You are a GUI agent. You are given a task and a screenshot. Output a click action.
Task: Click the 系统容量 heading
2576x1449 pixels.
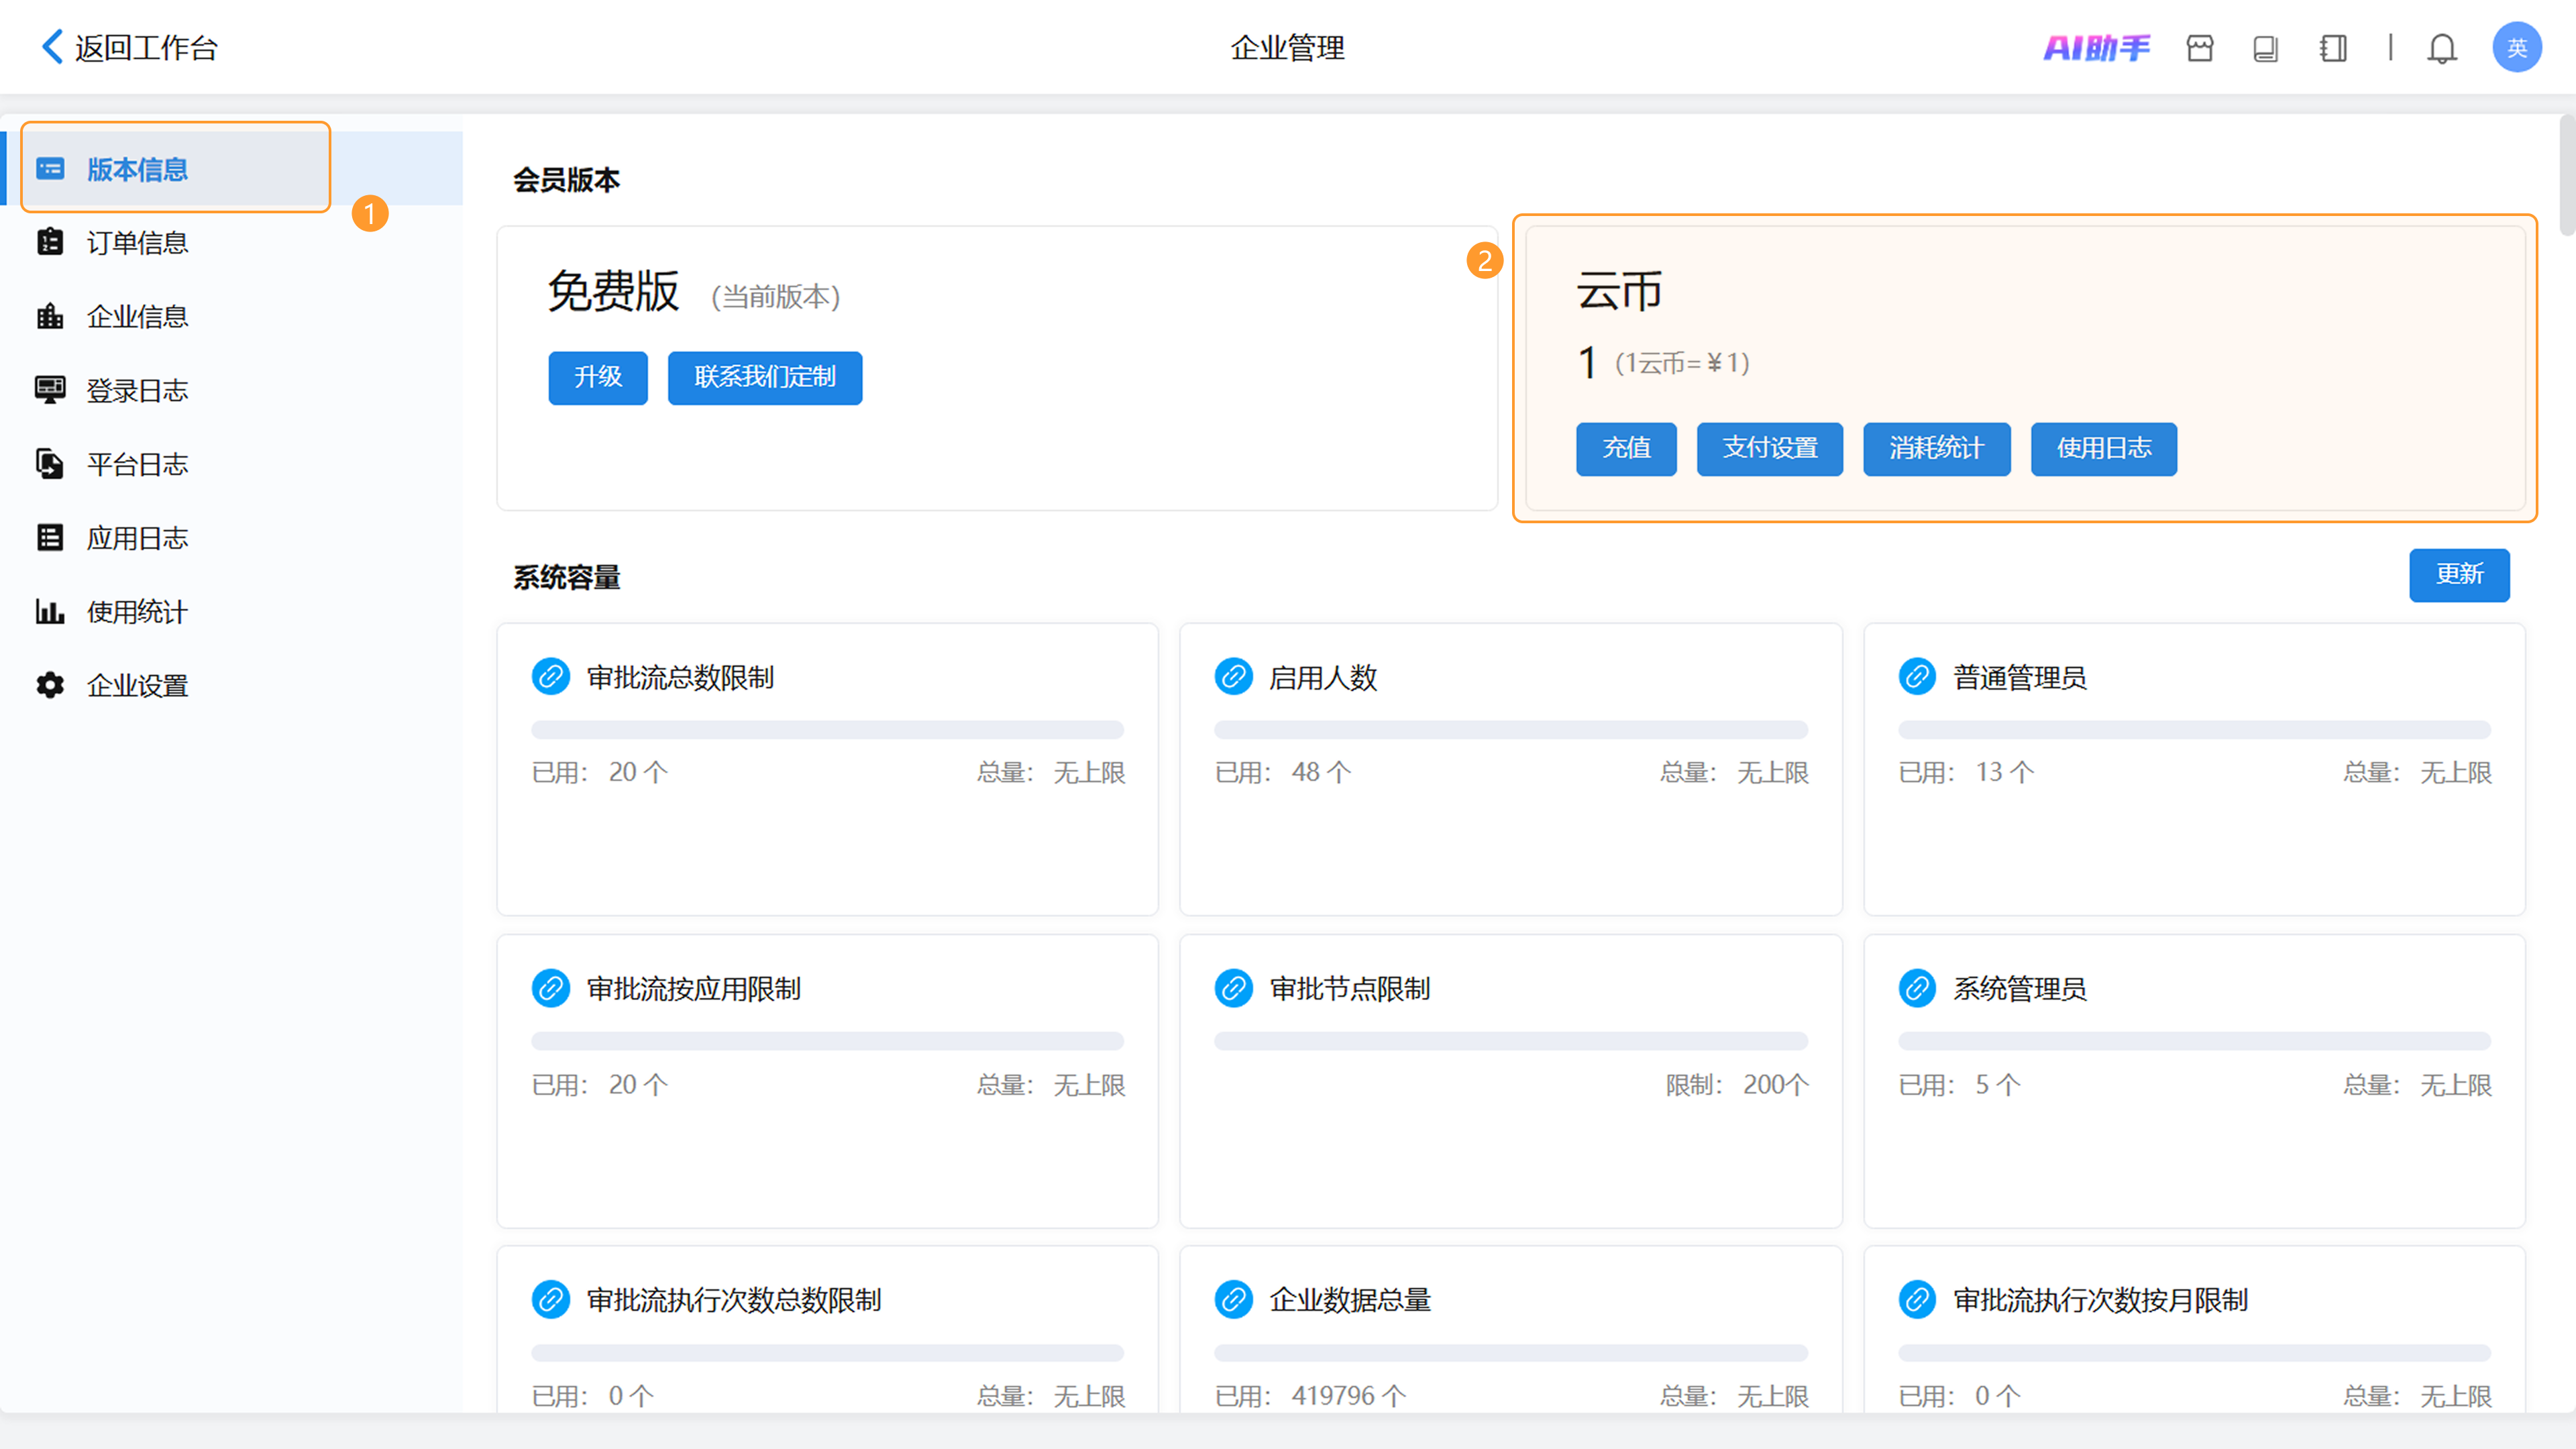tap(567, 577)
